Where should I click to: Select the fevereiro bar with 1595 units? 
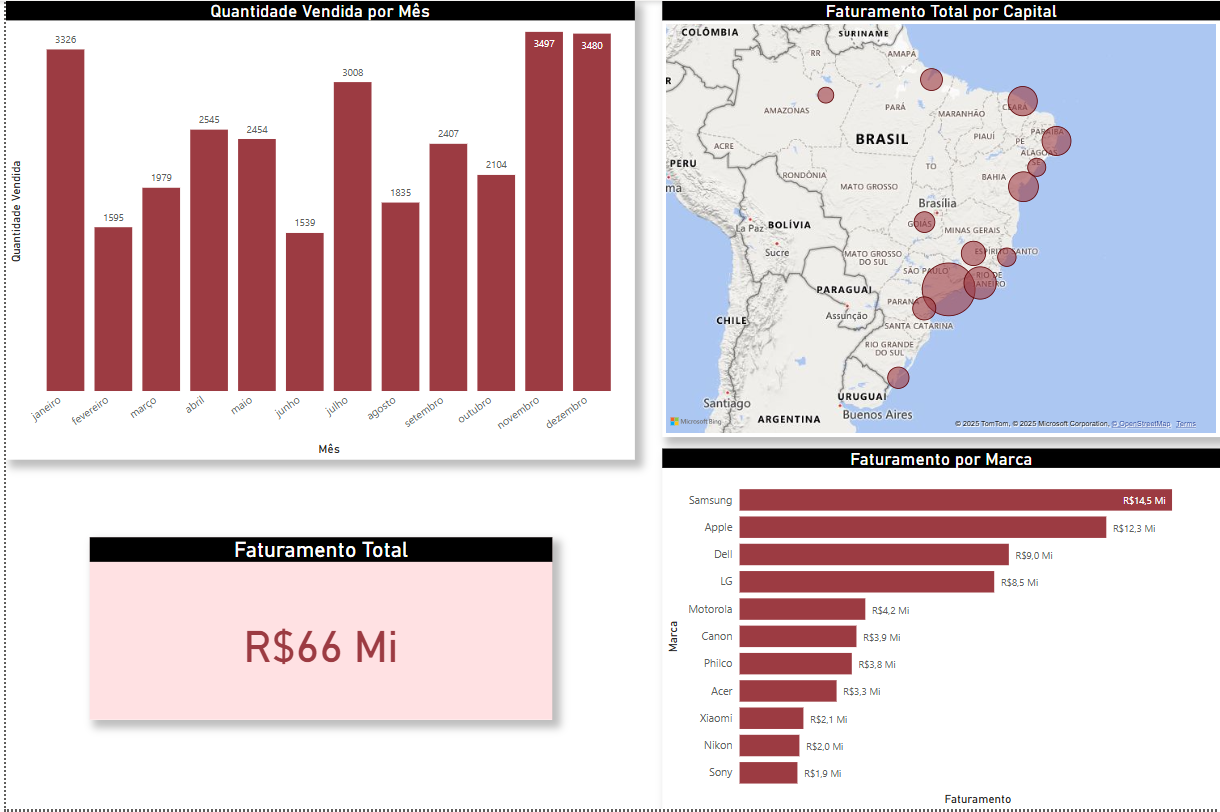(x=113, y=309)
